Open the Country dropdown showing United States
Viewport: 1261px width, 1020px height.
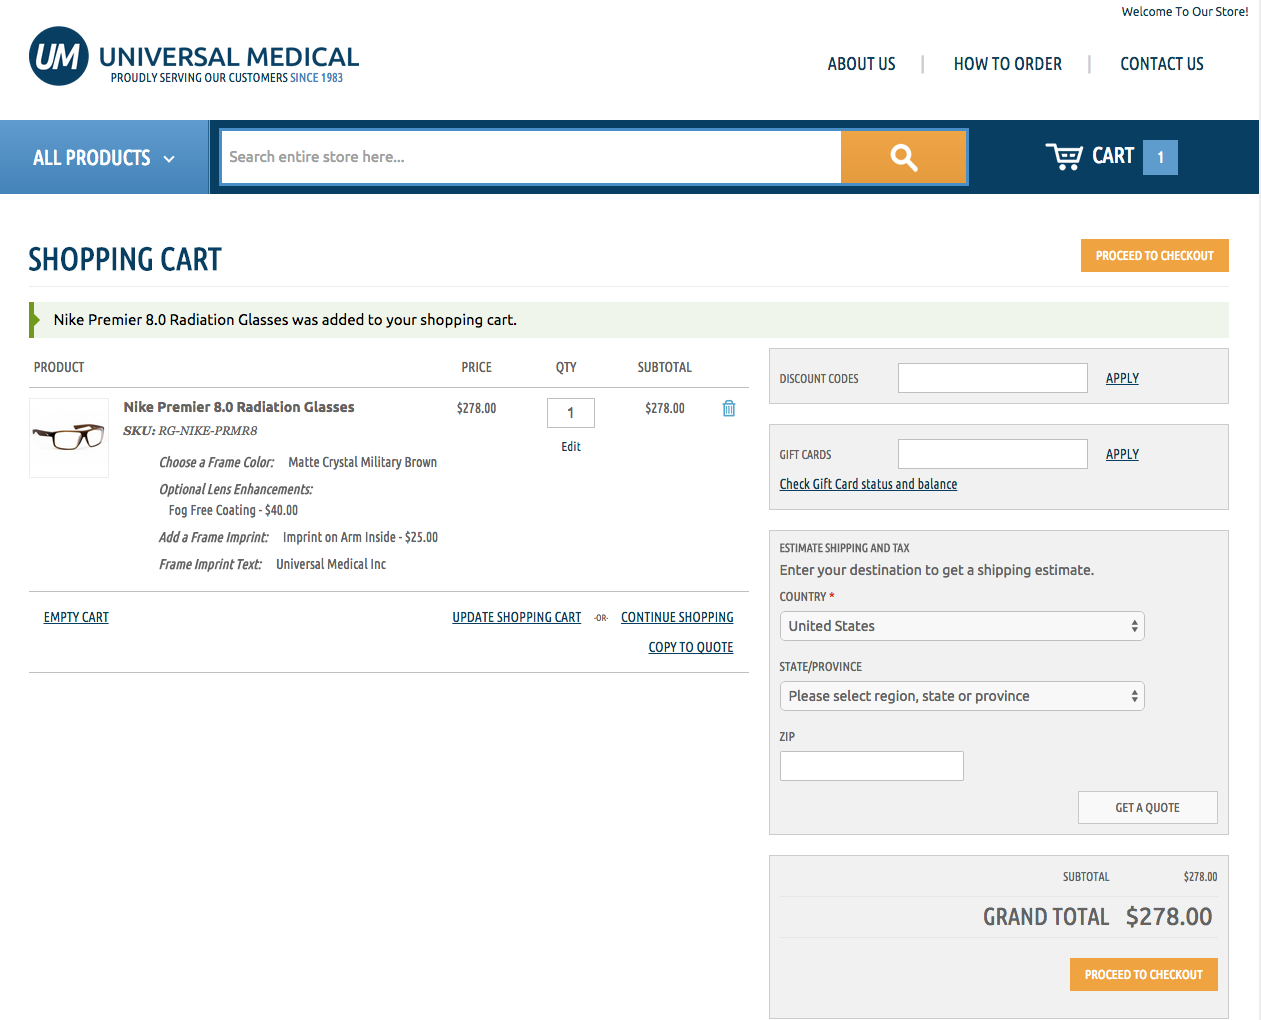[x=962, y=626]
